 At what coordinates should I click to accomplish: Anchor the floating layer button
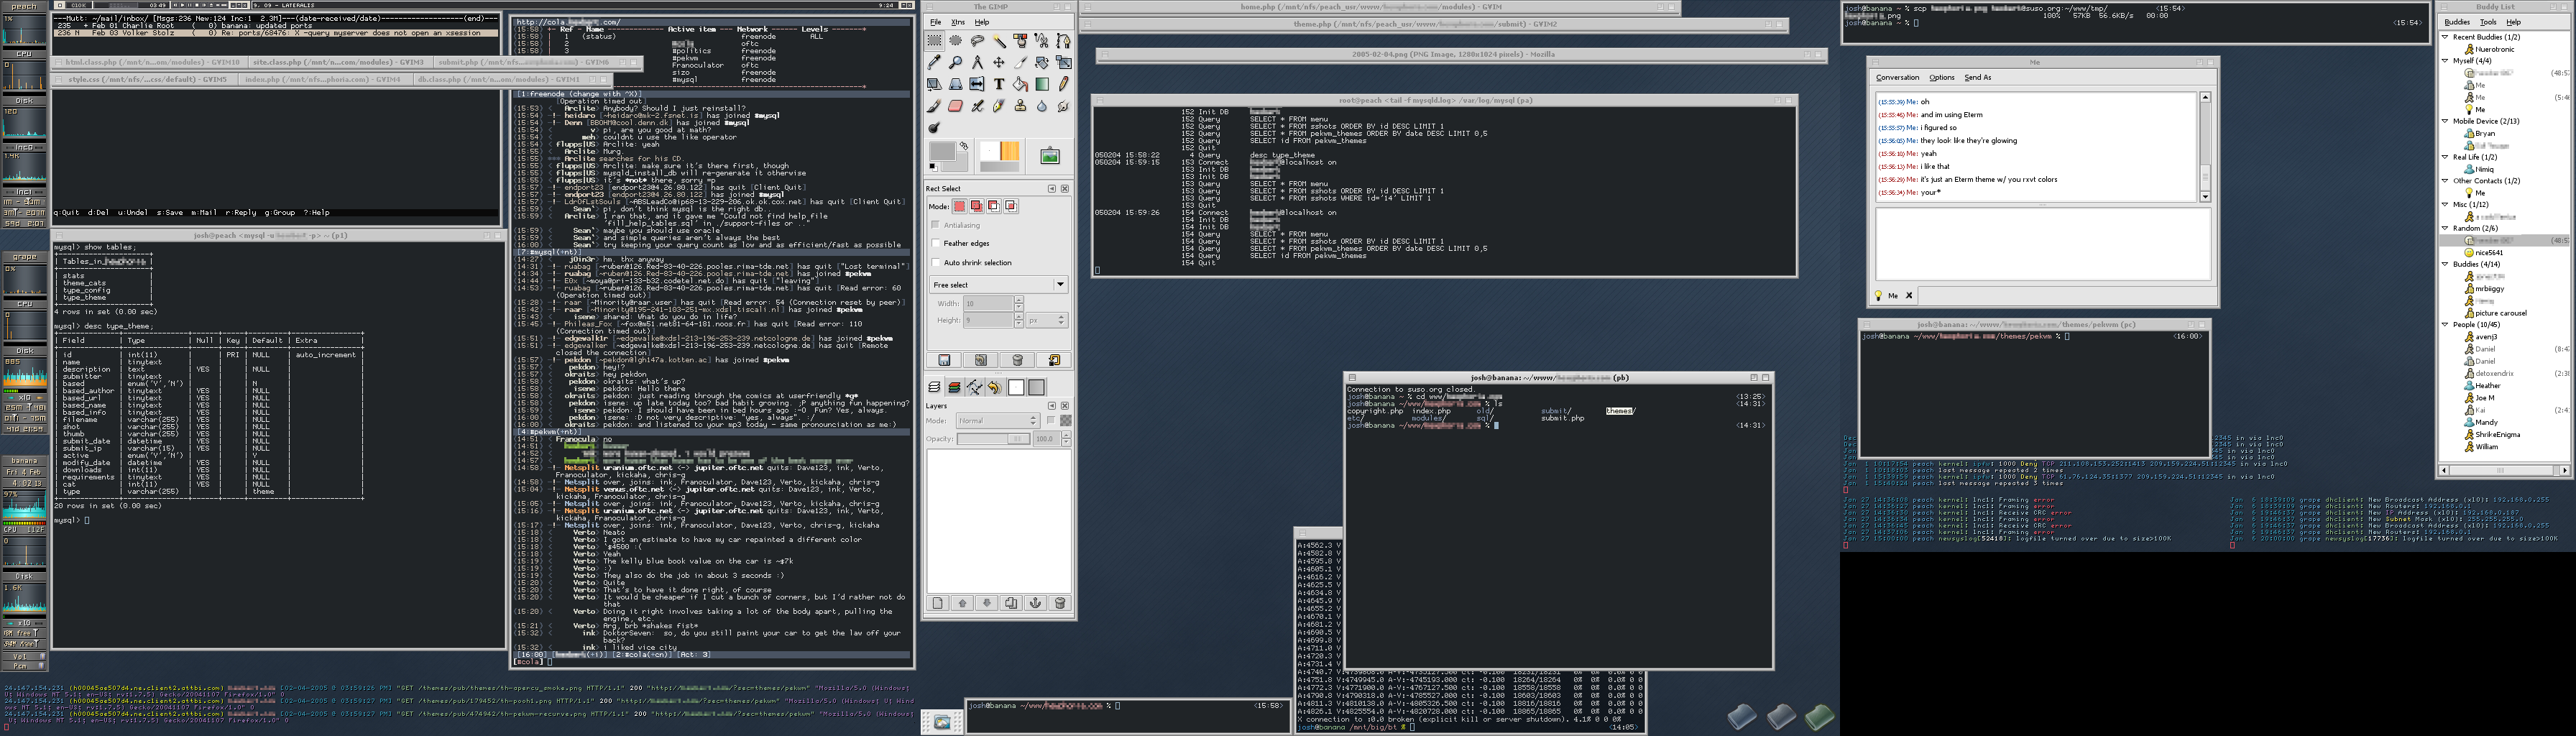(x=1036, y=603)
